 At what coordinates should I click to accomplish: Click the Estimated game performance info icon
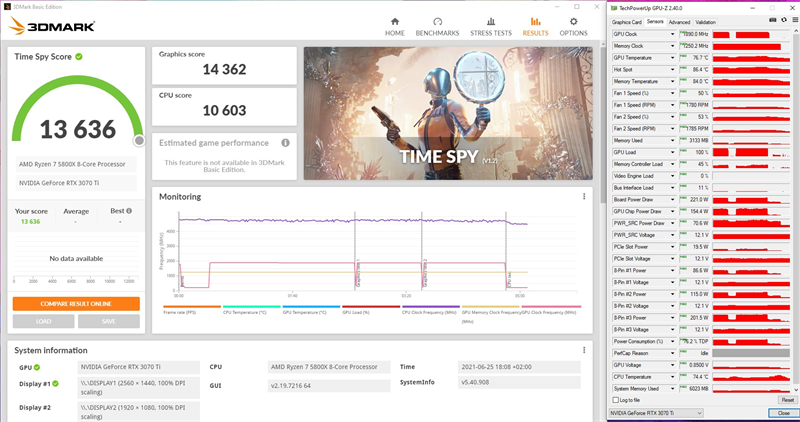286,143
